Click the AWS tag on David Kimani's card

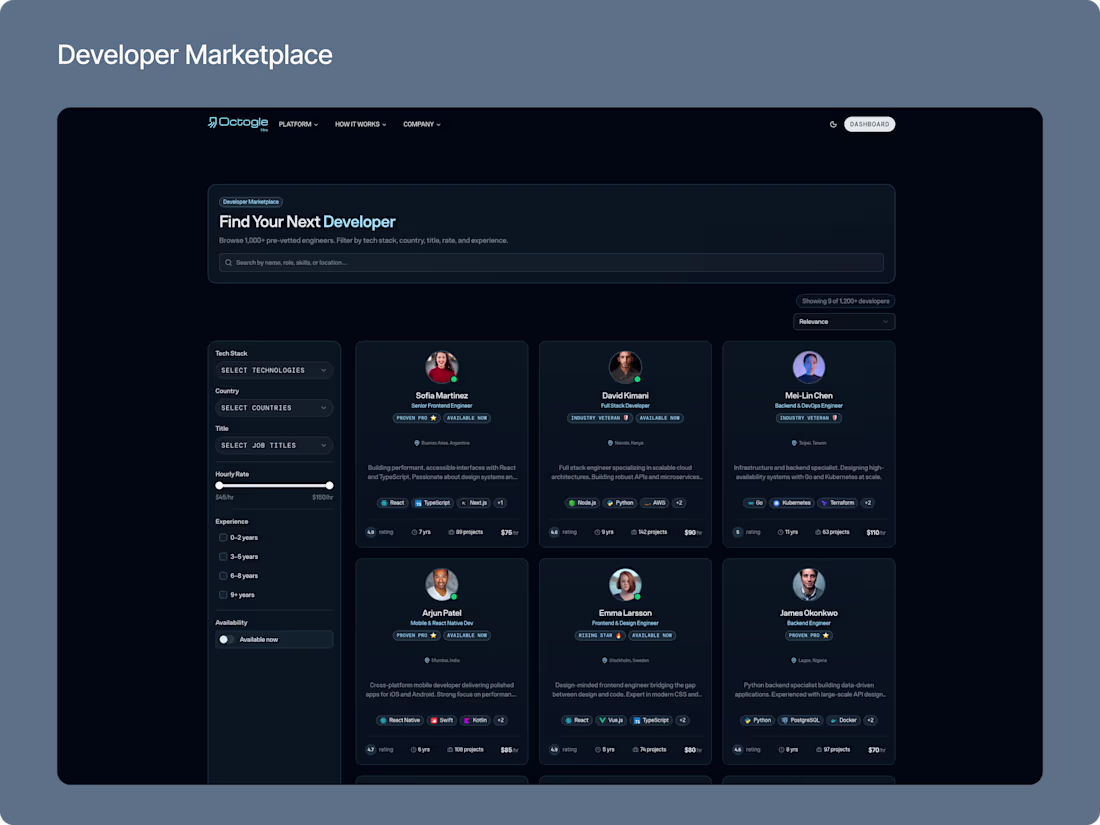click(655, 503)
